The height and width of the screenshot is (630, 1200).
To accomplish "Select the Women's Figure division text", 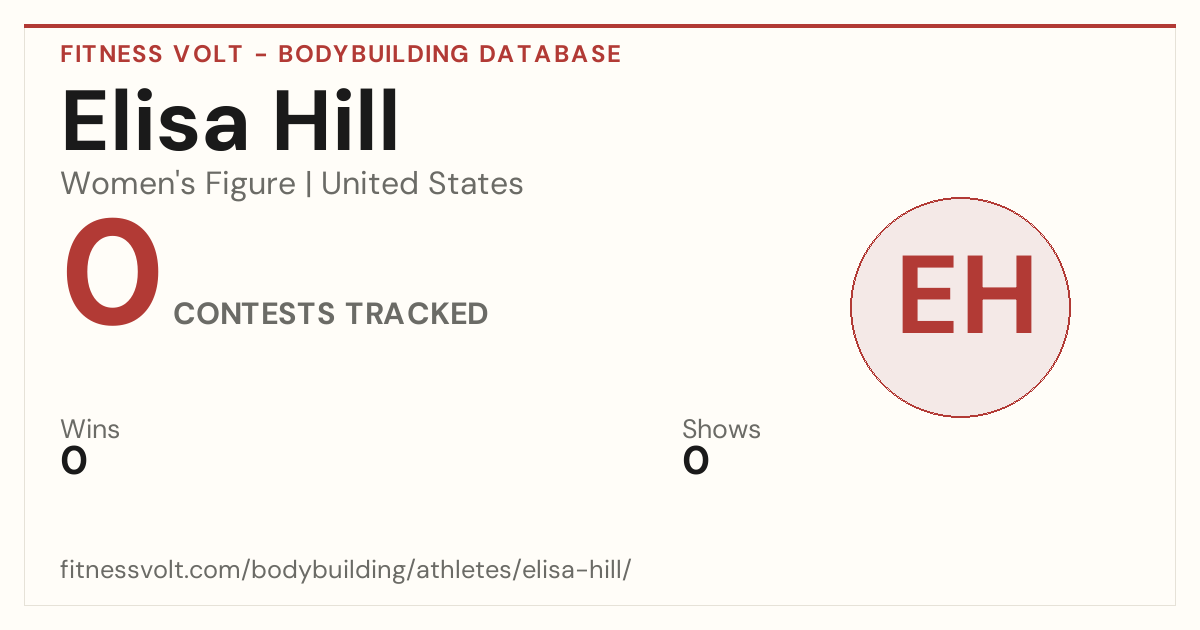I will pyautogui.click(x=178, y=184).
